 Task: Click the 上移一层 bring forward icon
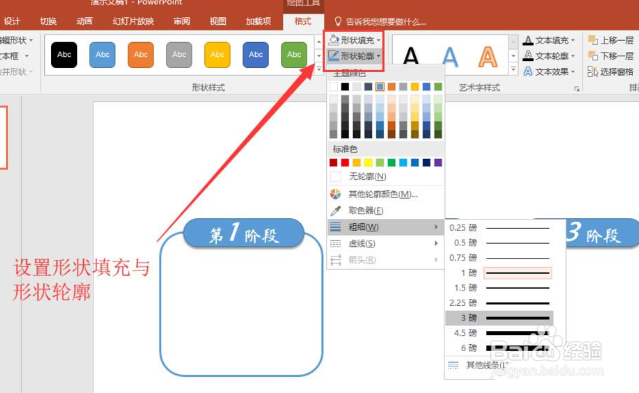click(x=593, y=40)
